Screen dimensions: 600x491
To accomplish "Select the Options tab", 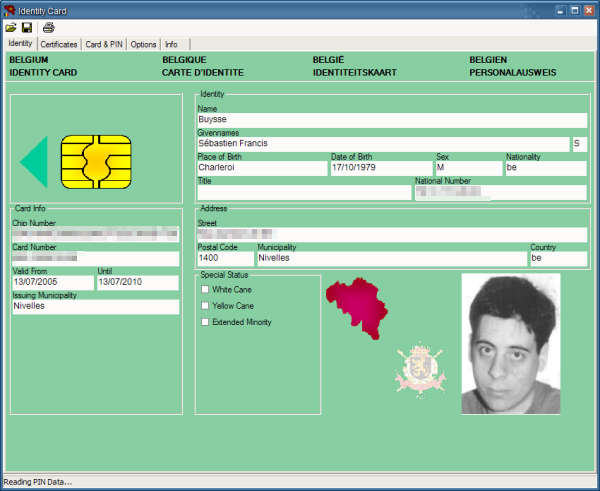I will point(143,45).
